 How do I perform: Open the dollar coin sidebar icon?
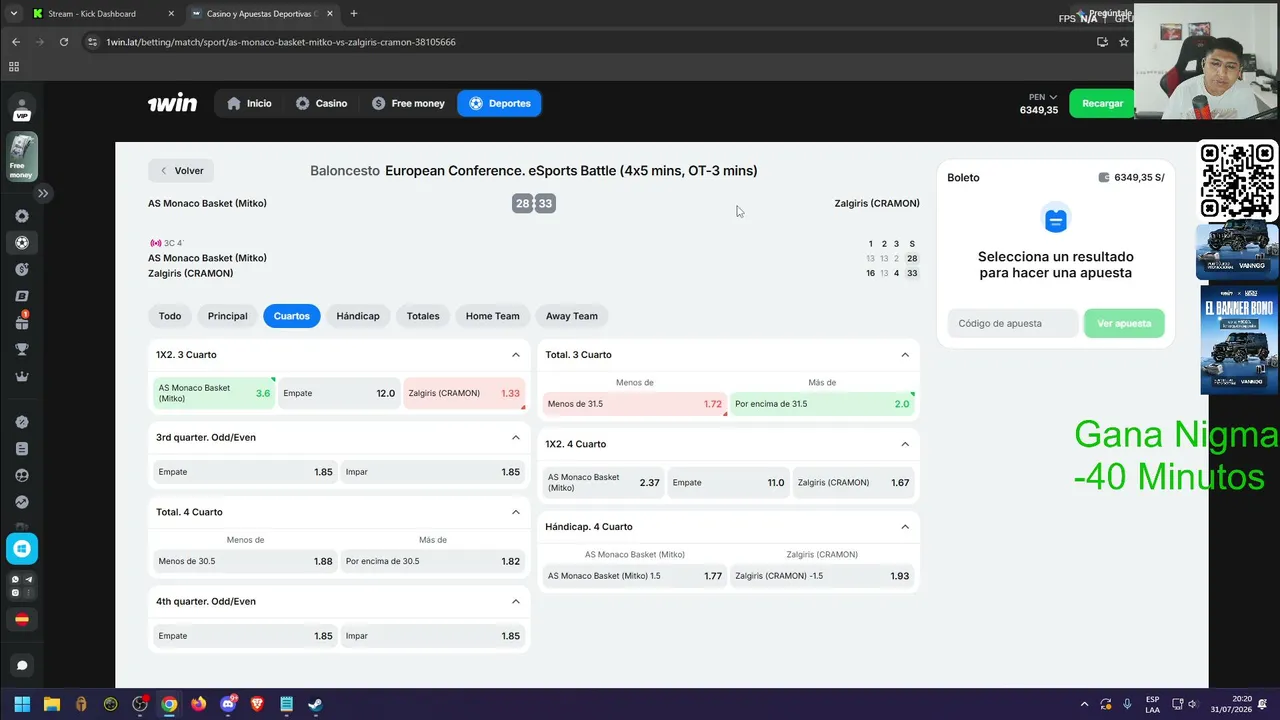(22, 269)
